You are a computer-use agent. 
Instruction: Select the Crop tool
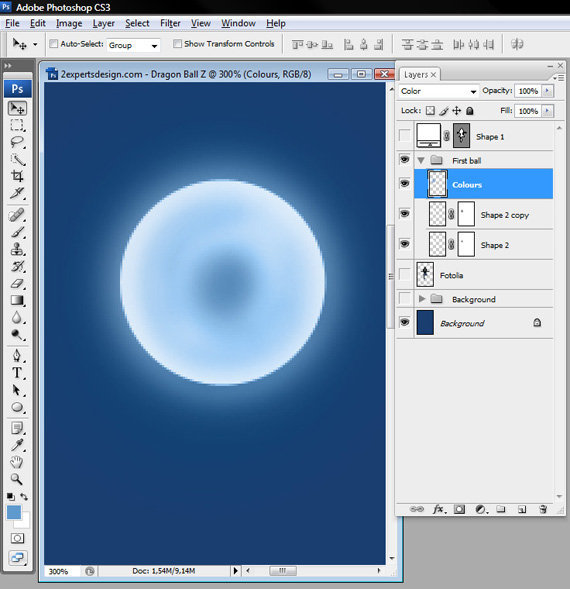[17, 176]
